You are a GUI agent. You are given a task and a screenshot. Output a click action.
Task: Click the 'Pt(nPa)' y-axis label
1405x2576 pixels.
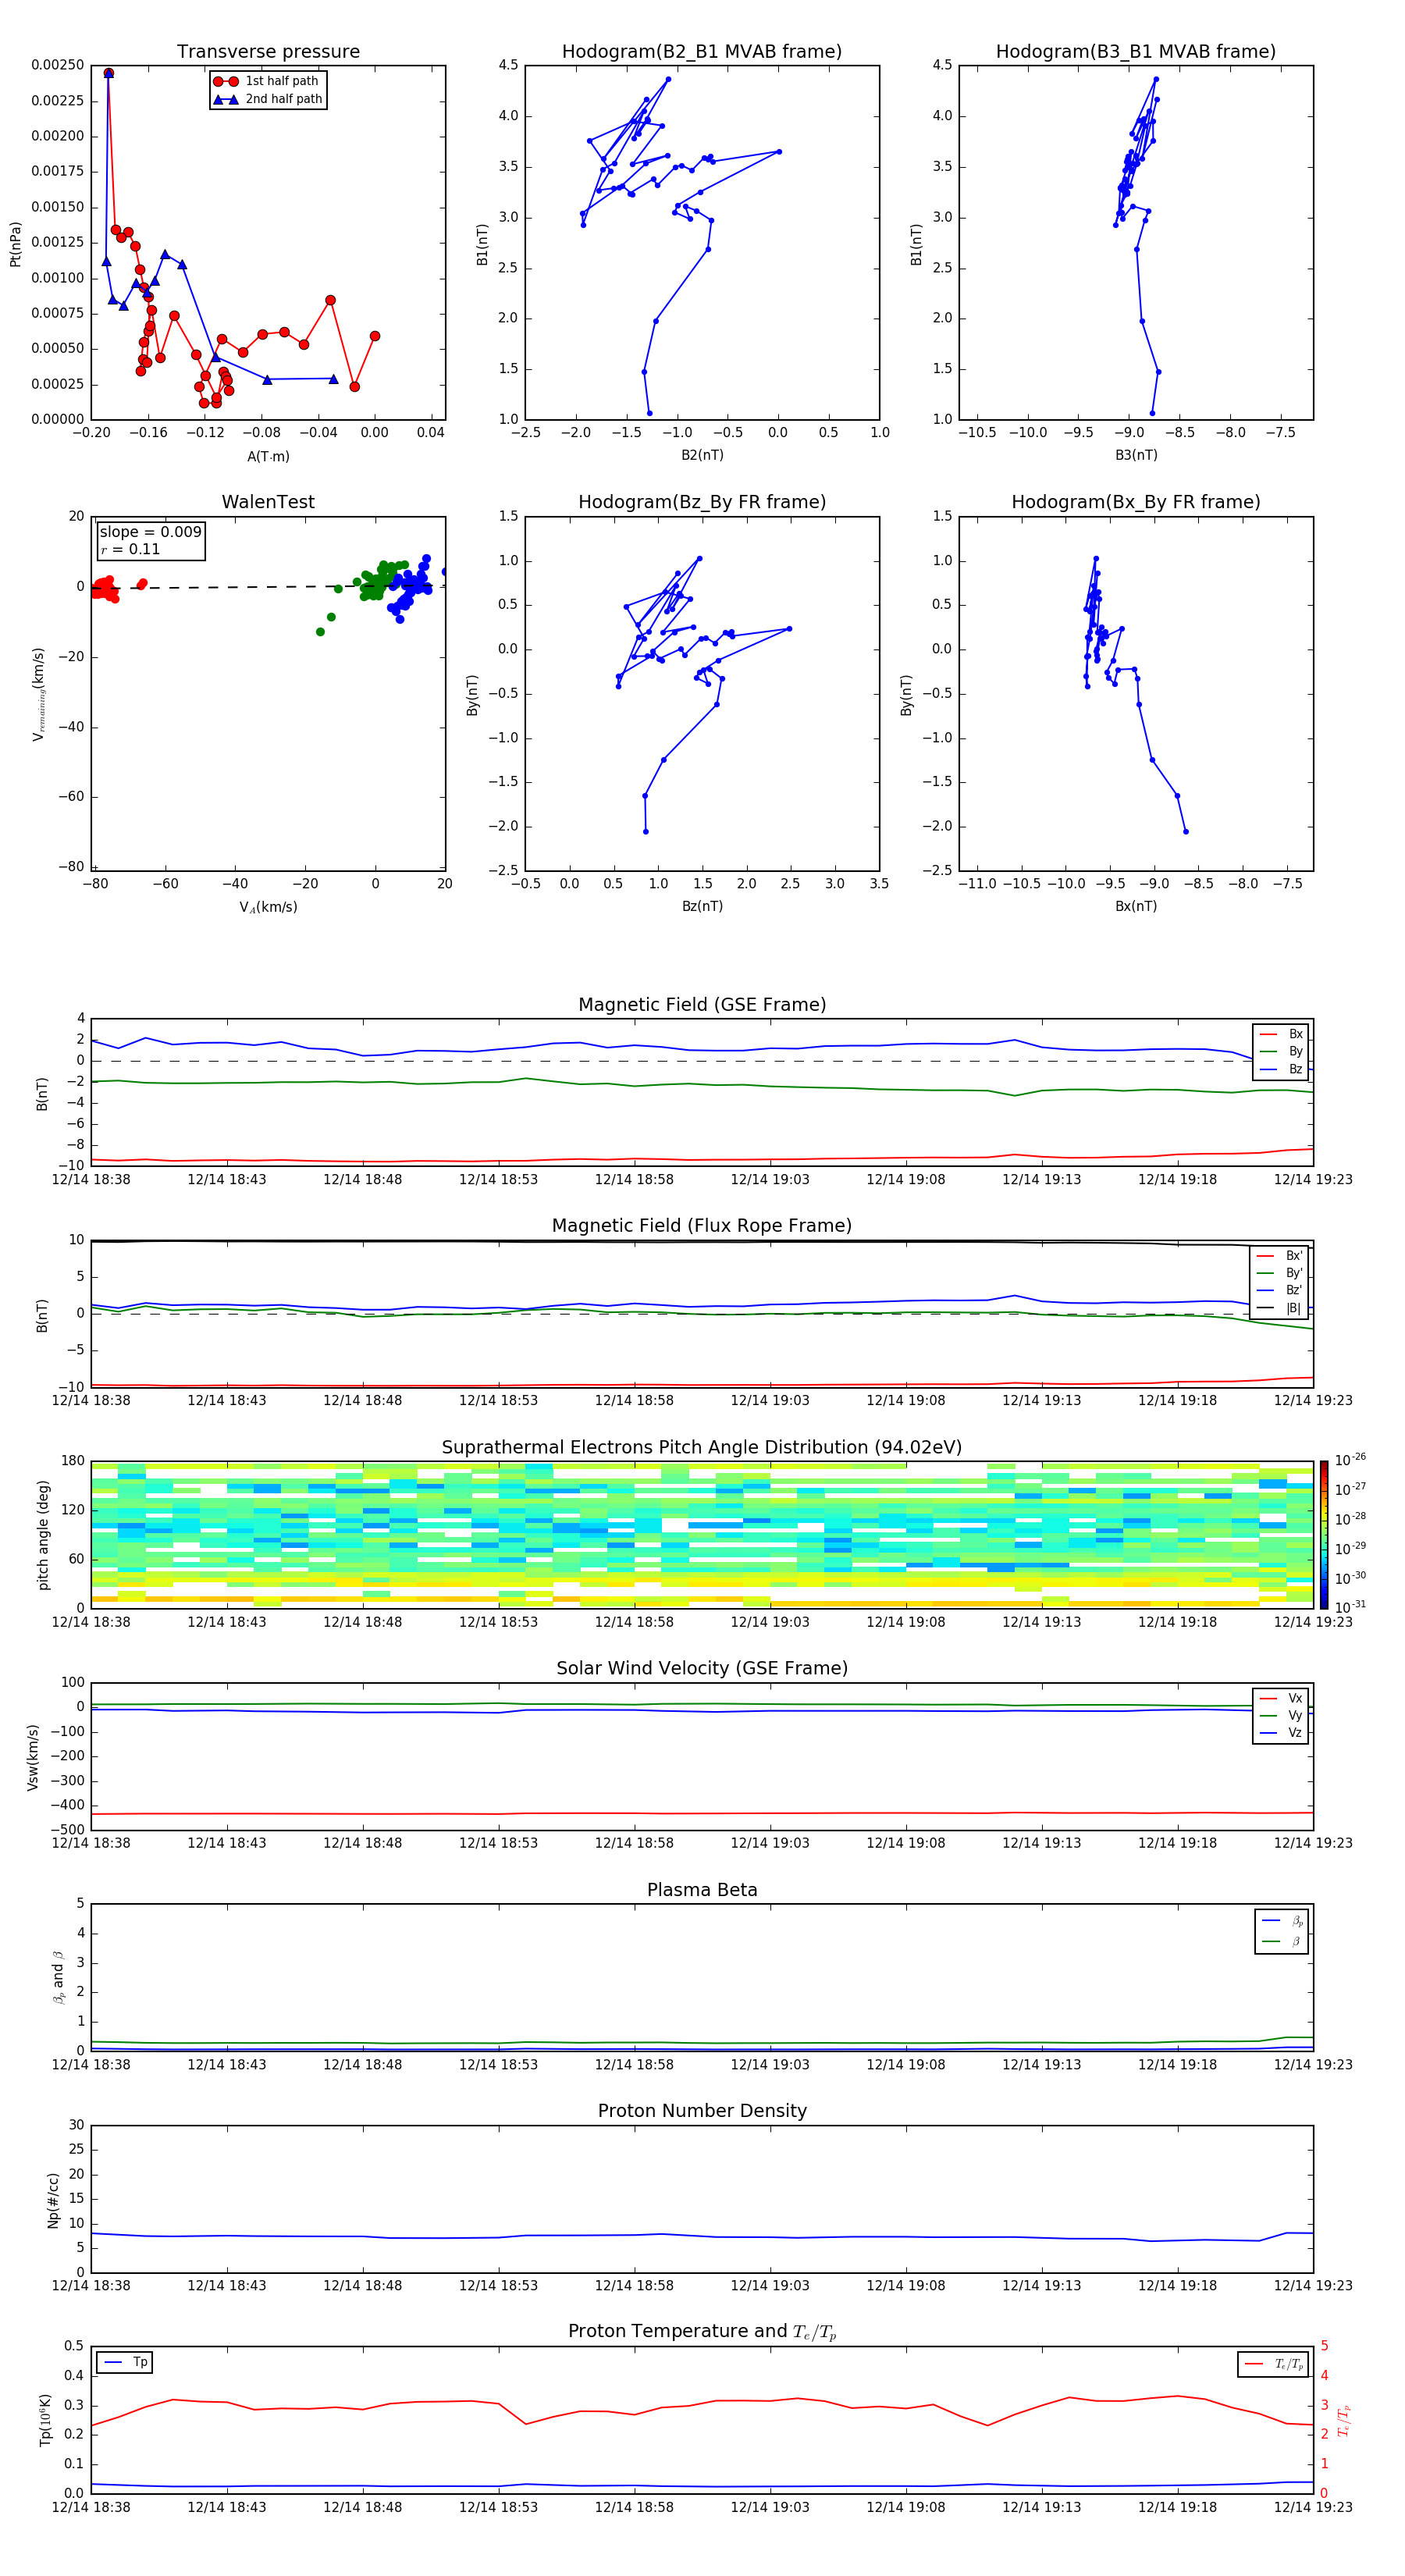click(x=15, y=244)
